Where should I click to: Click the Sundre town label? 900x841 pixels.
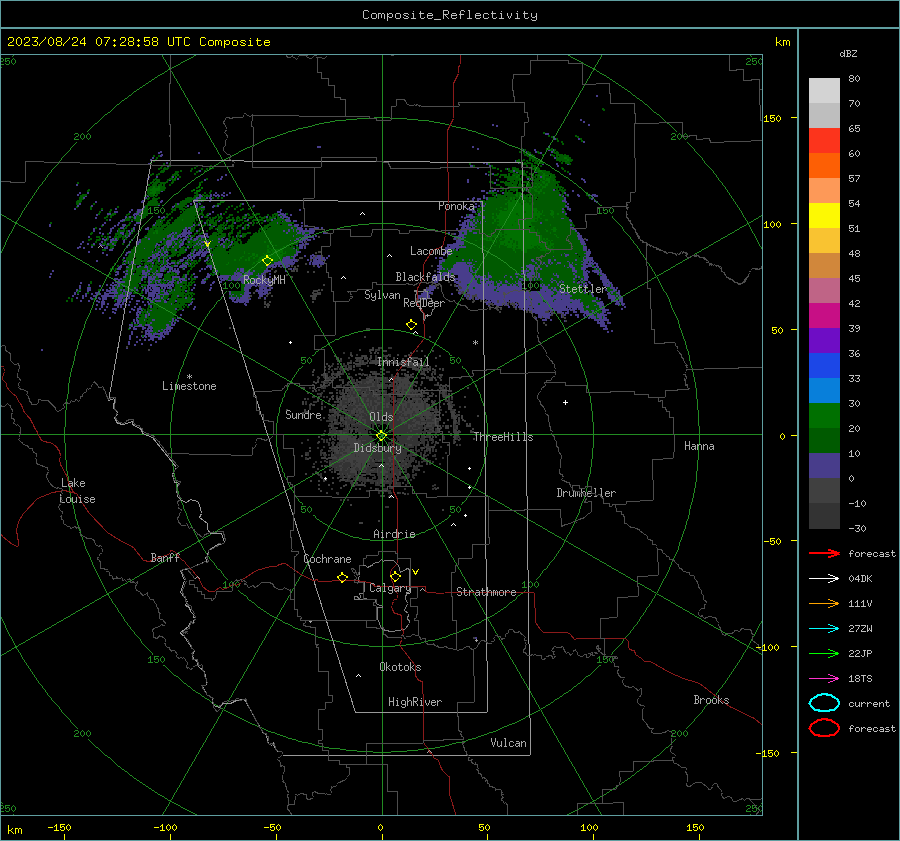point(303,414)
